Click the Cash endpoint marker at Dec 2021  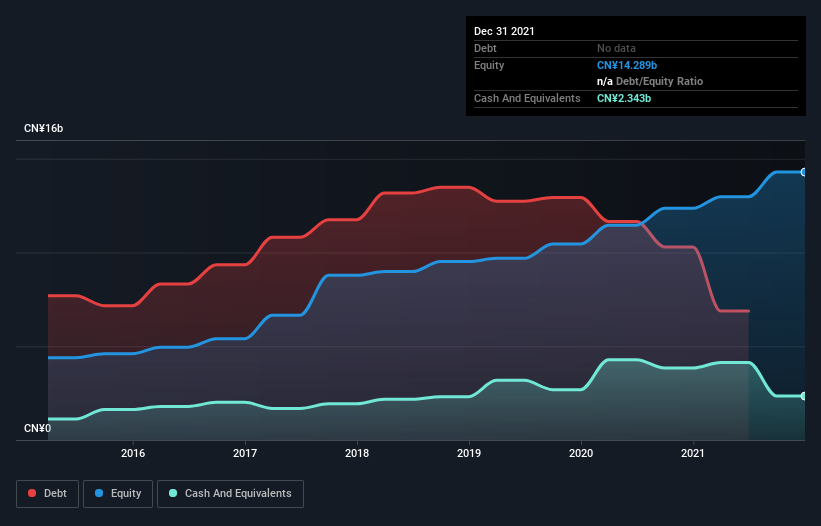(804, 396)
